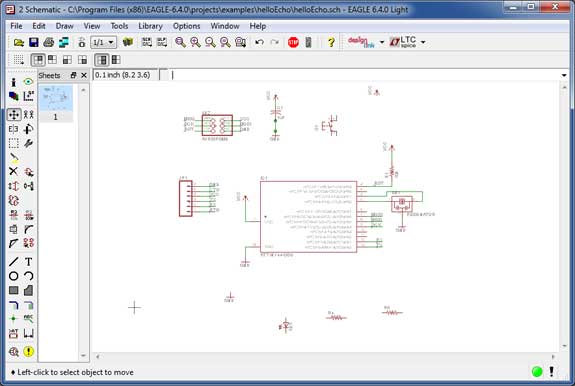Toggle the grid settings icon

click(18, 60)
